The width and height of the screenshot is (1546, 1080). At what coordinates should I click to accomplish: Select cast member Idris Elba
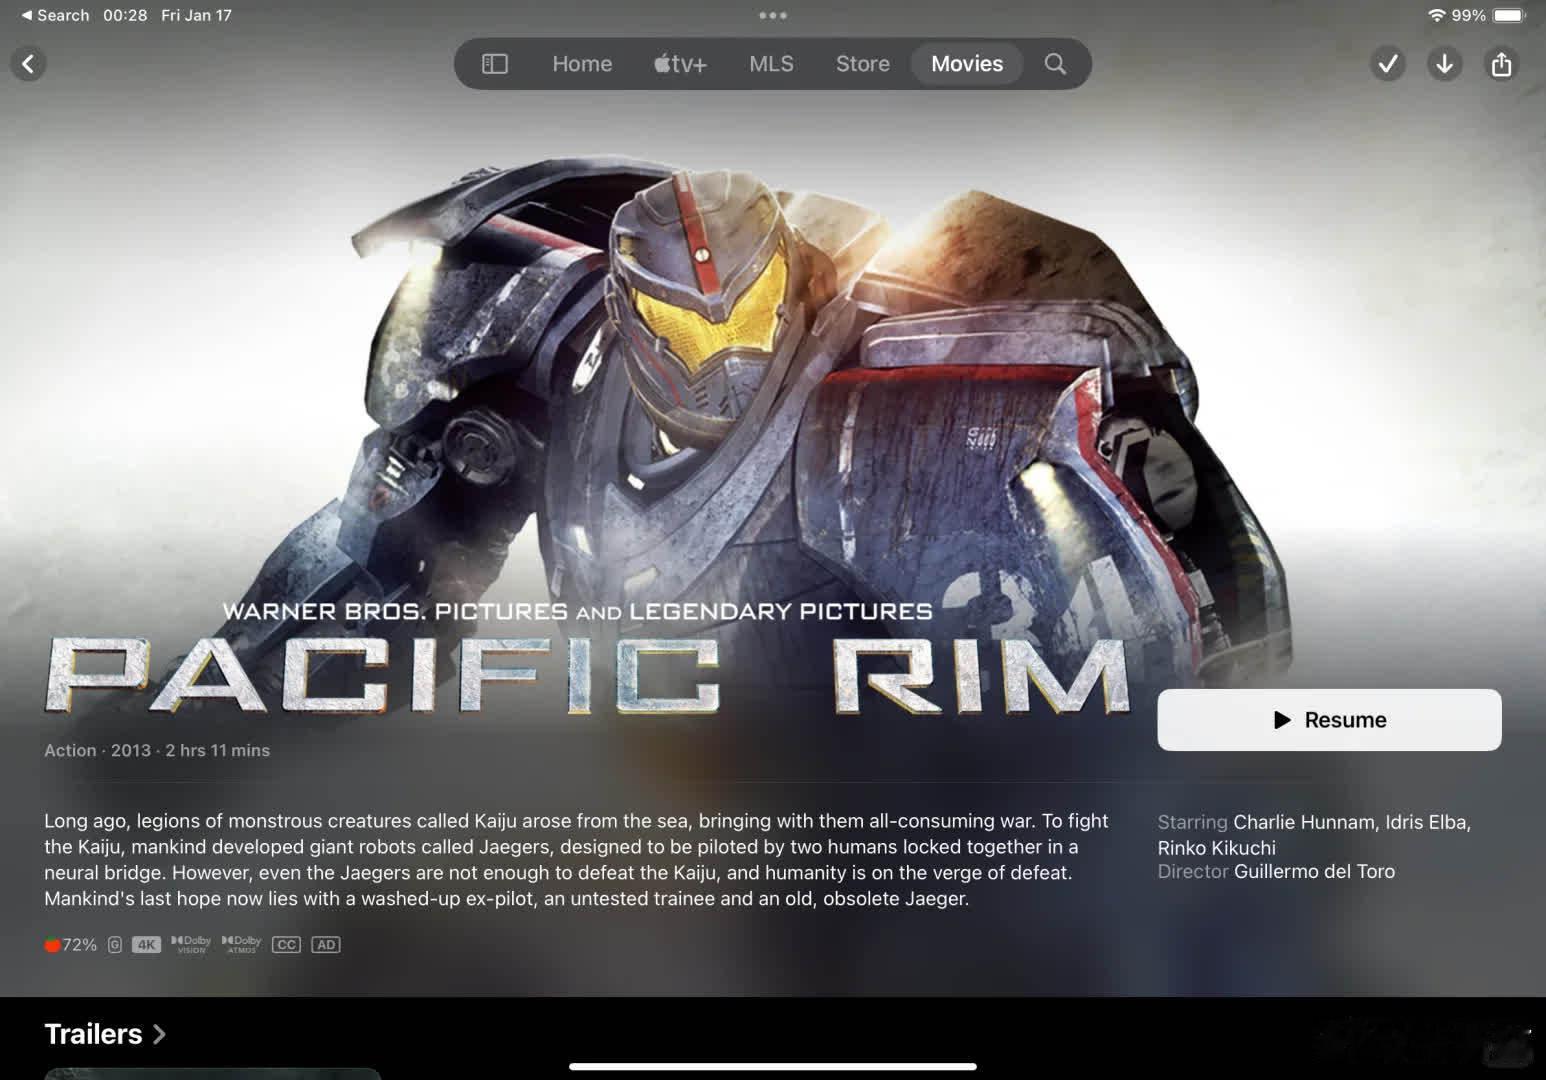tap(1426, 822)
